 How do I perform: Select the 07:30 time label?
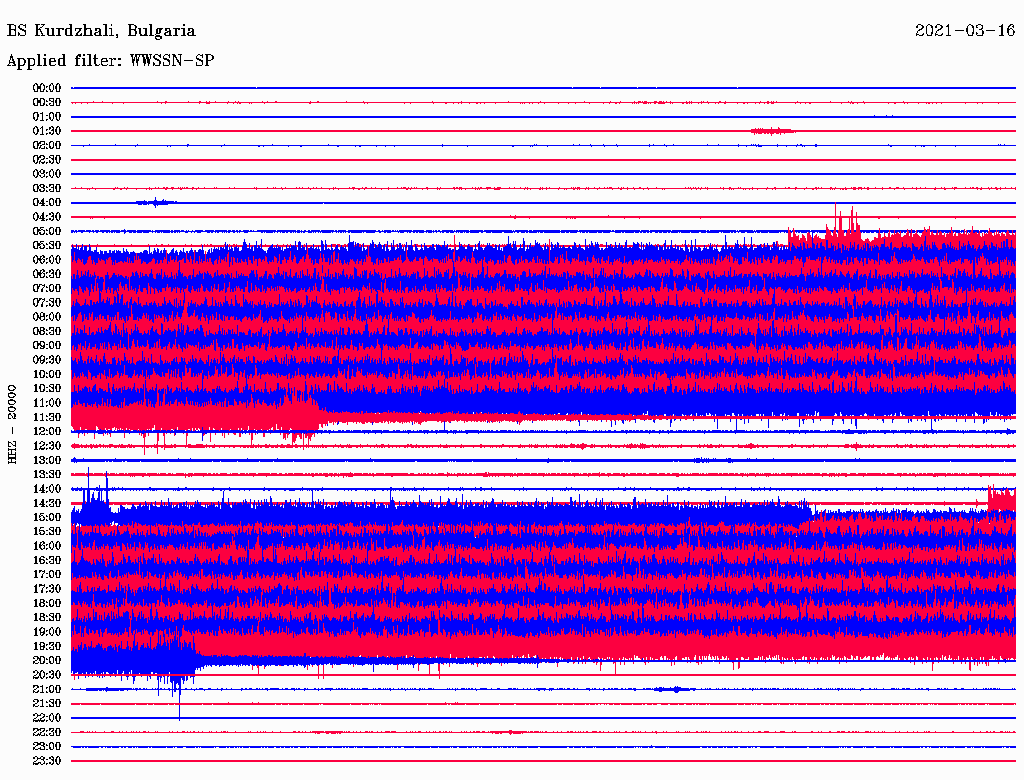pyautogui.click(x=47, y=302)
